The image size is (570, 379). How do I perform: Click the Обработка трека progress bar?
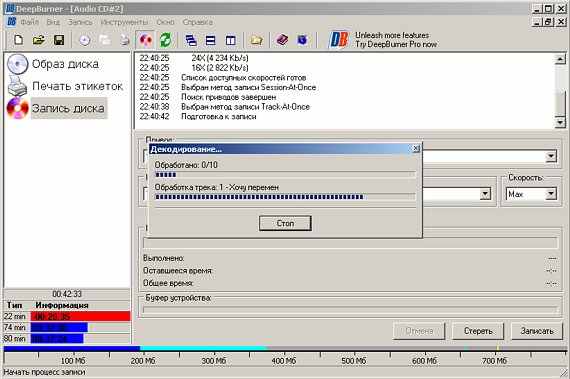pos(285,197)
